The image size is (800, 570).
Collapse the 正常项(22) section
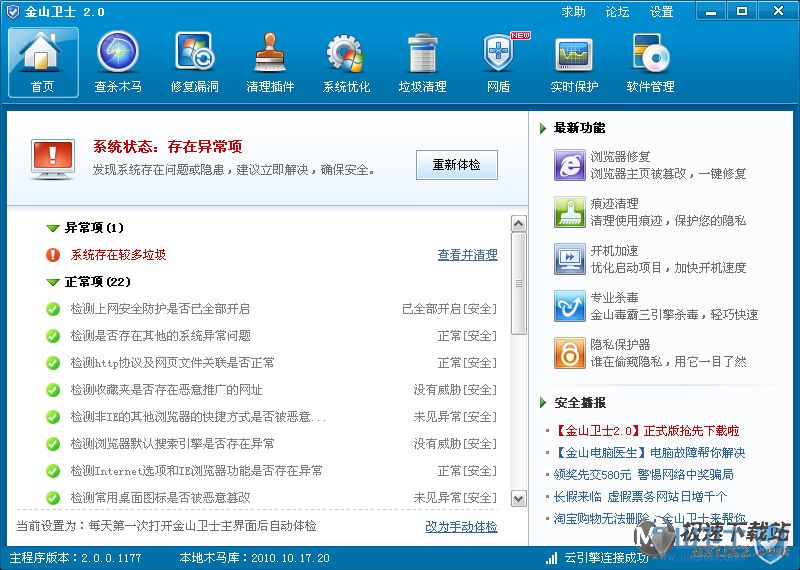point(53,282)
